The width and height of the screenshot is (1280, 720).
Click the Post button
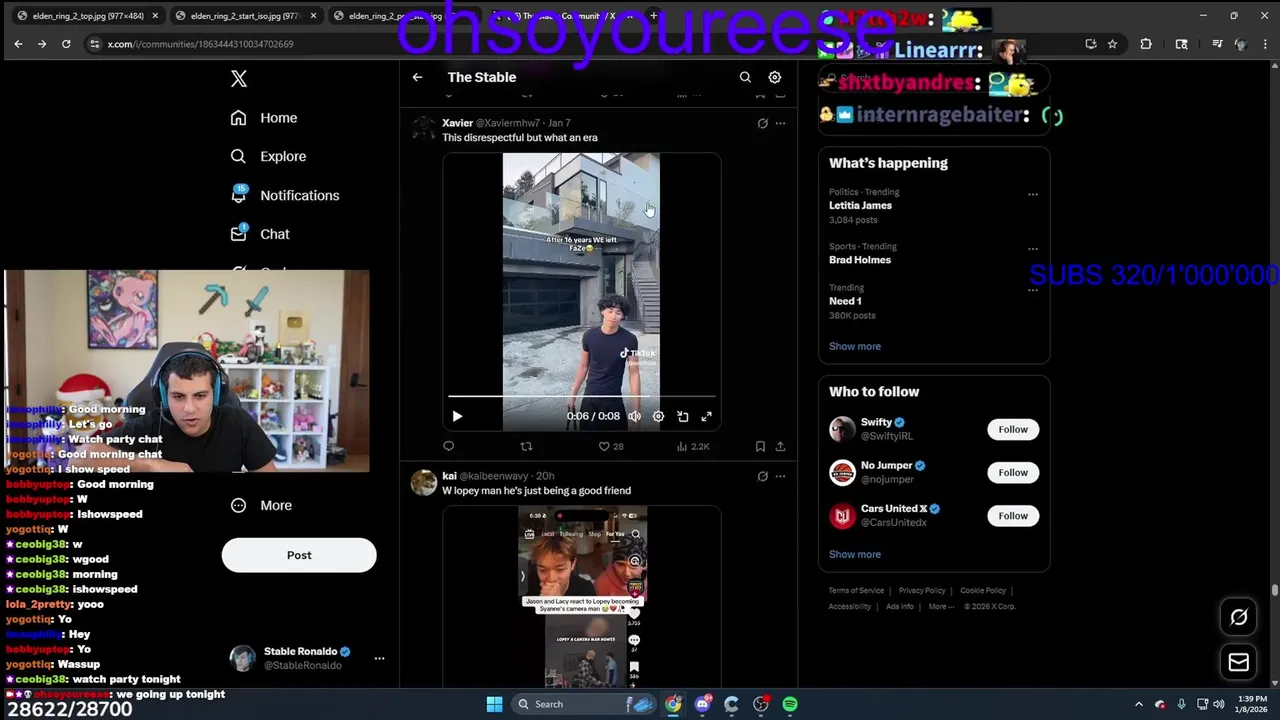point(299,555)
